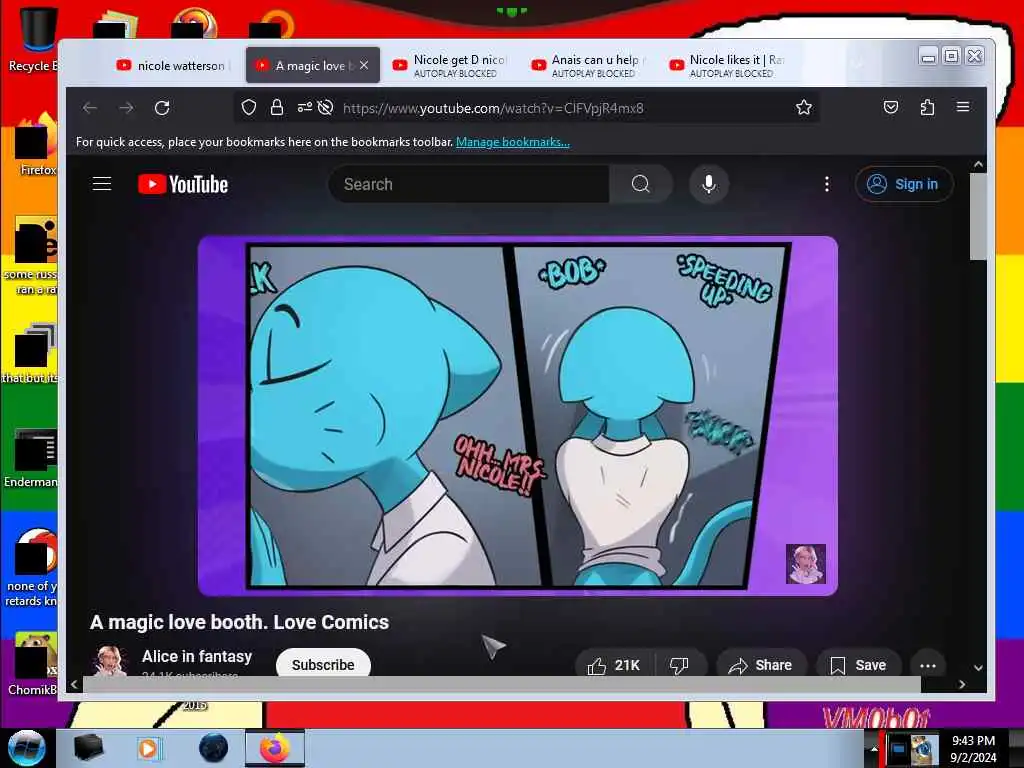Click the forward navigation arrow
Viewport: 1024px width, 768px height.
coord(126,108)
